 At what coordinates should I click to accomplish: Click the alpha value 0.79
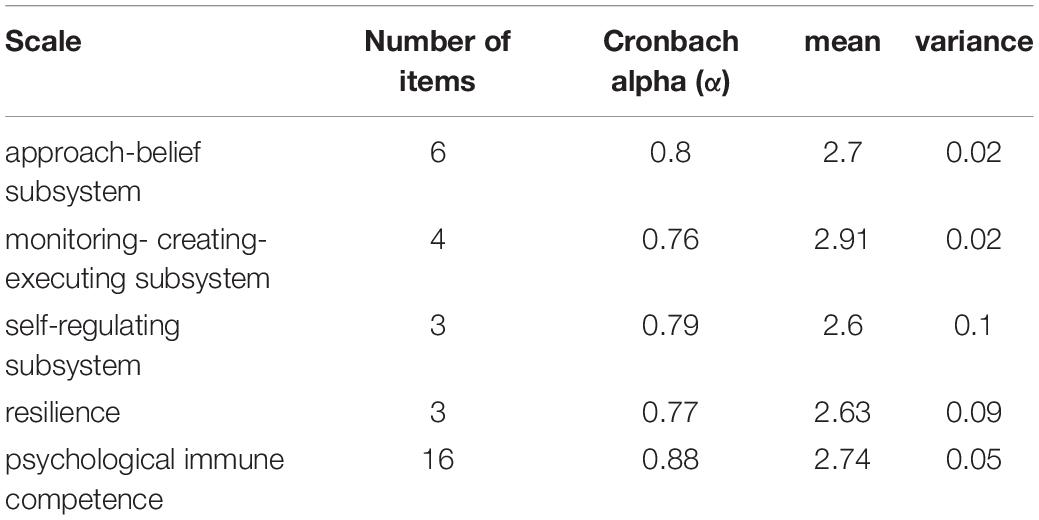point(670,326)
